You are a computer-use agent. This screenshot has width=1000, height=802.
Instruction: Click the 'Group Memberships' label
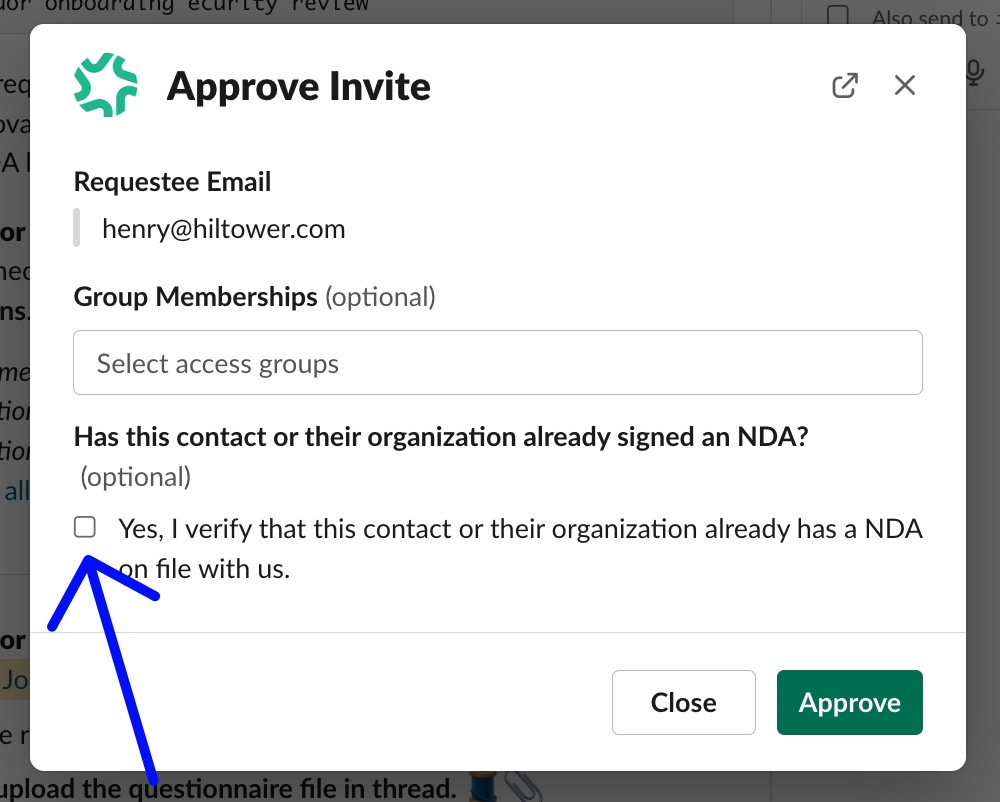tap(195, 296)
